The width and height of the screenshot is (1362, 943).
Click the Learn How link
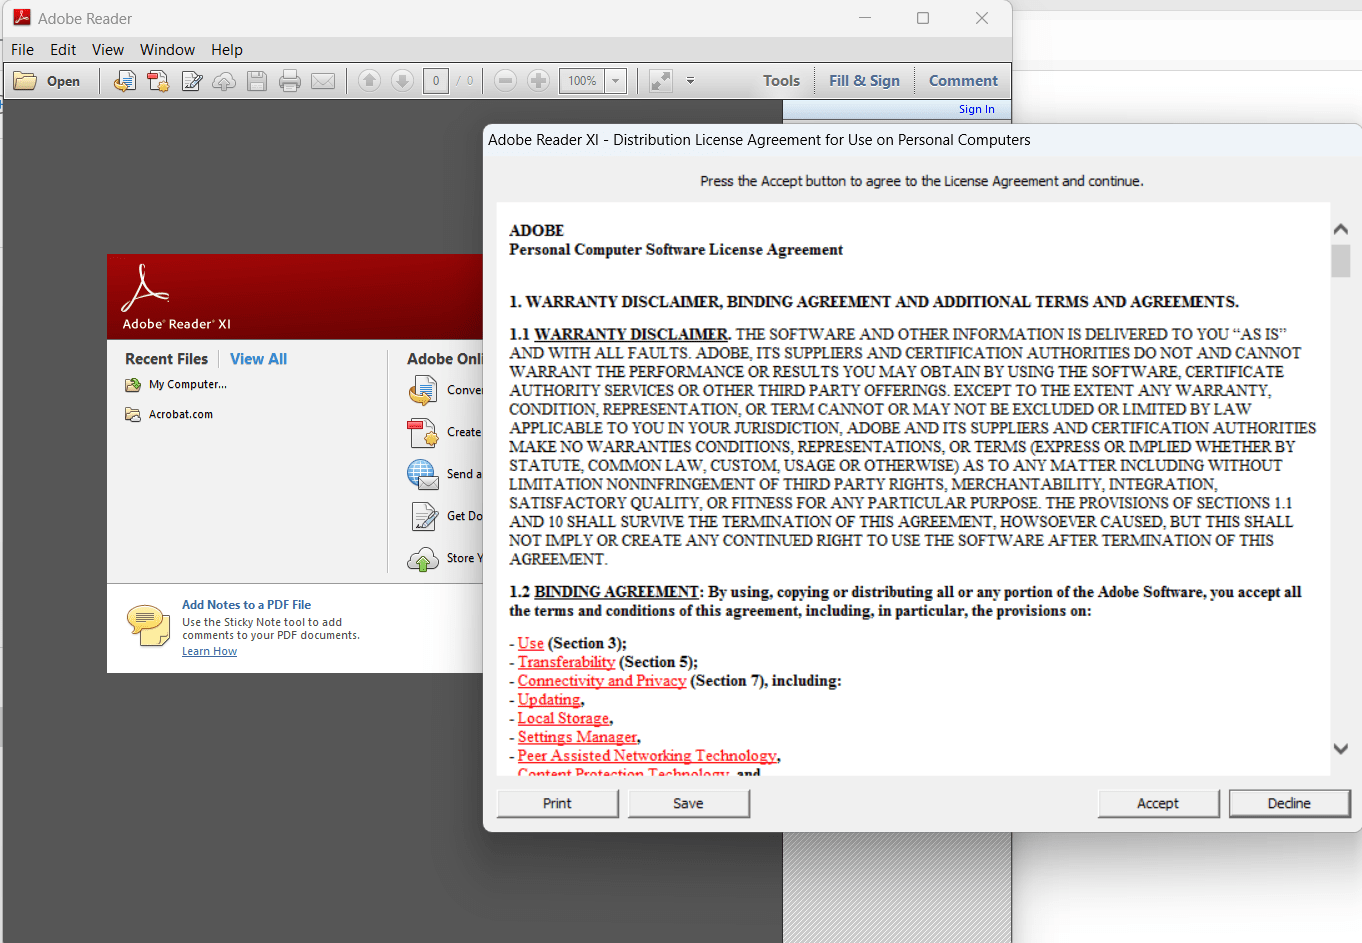210,651
